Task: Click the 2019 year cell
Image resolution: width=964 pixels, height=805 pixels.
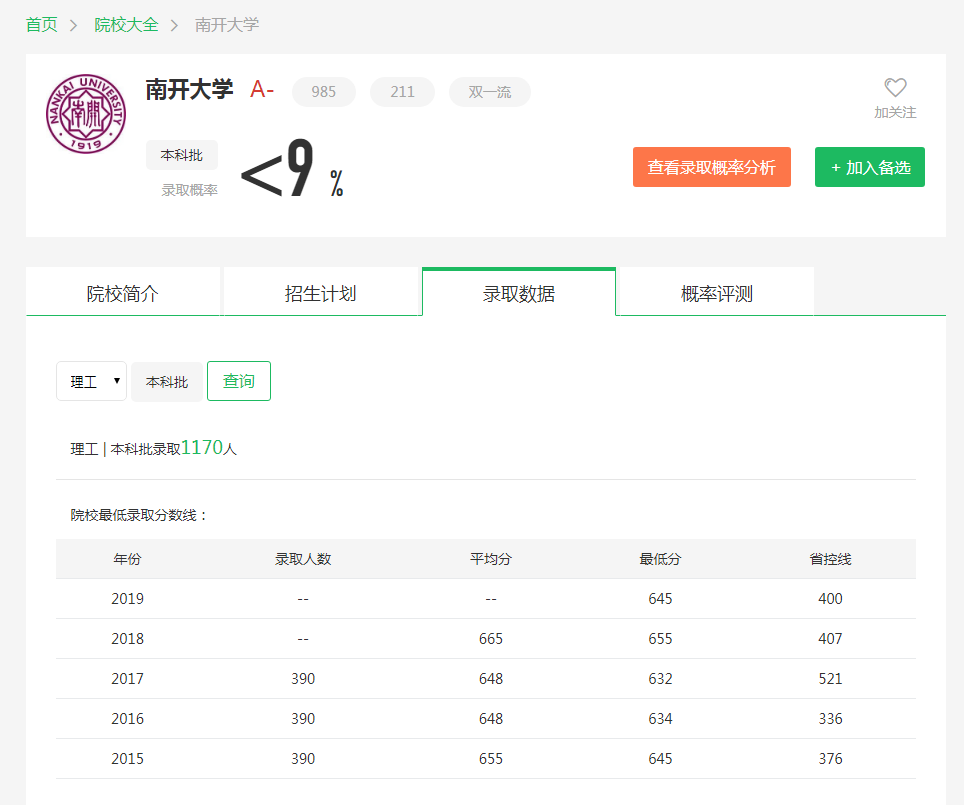Action: 127,598
